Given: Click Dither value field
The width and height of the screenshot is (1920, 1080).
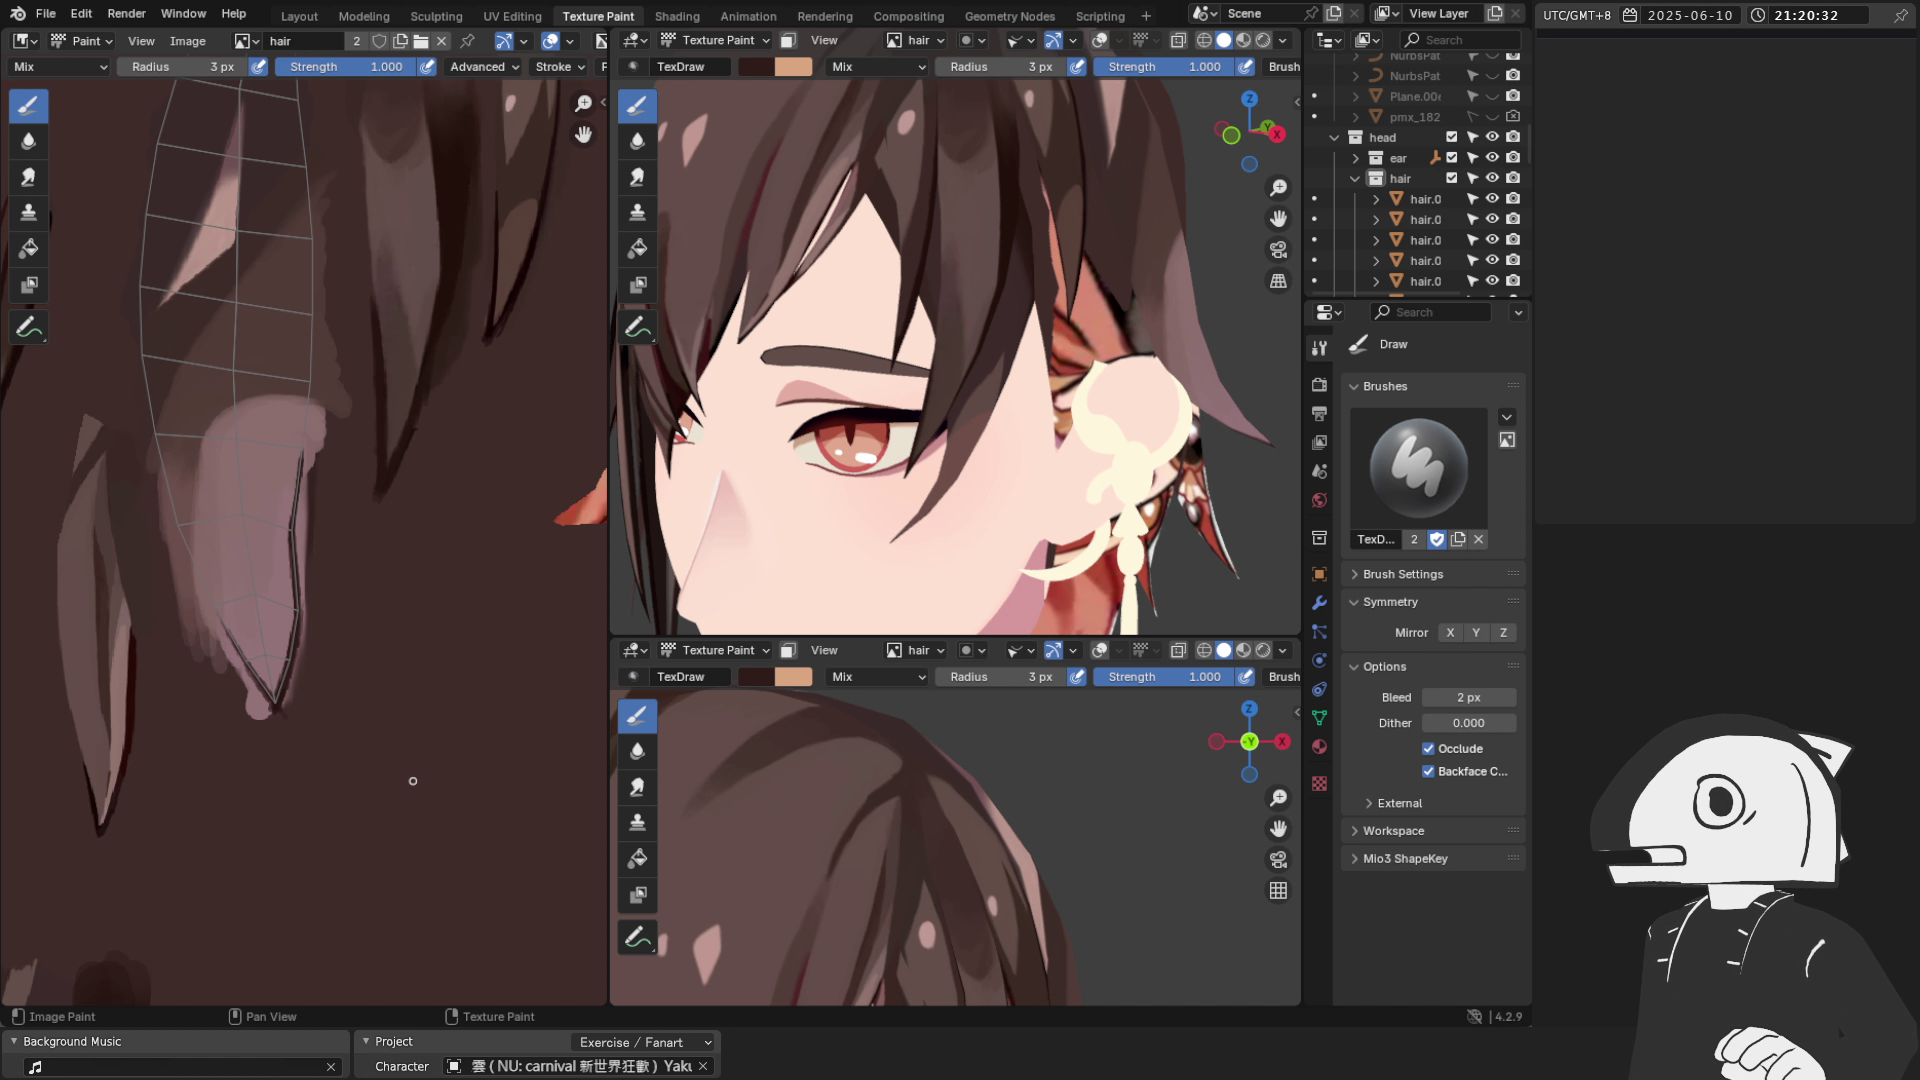Looking at the screenshot, I should pyautogui.click(x=1468, y=723).
